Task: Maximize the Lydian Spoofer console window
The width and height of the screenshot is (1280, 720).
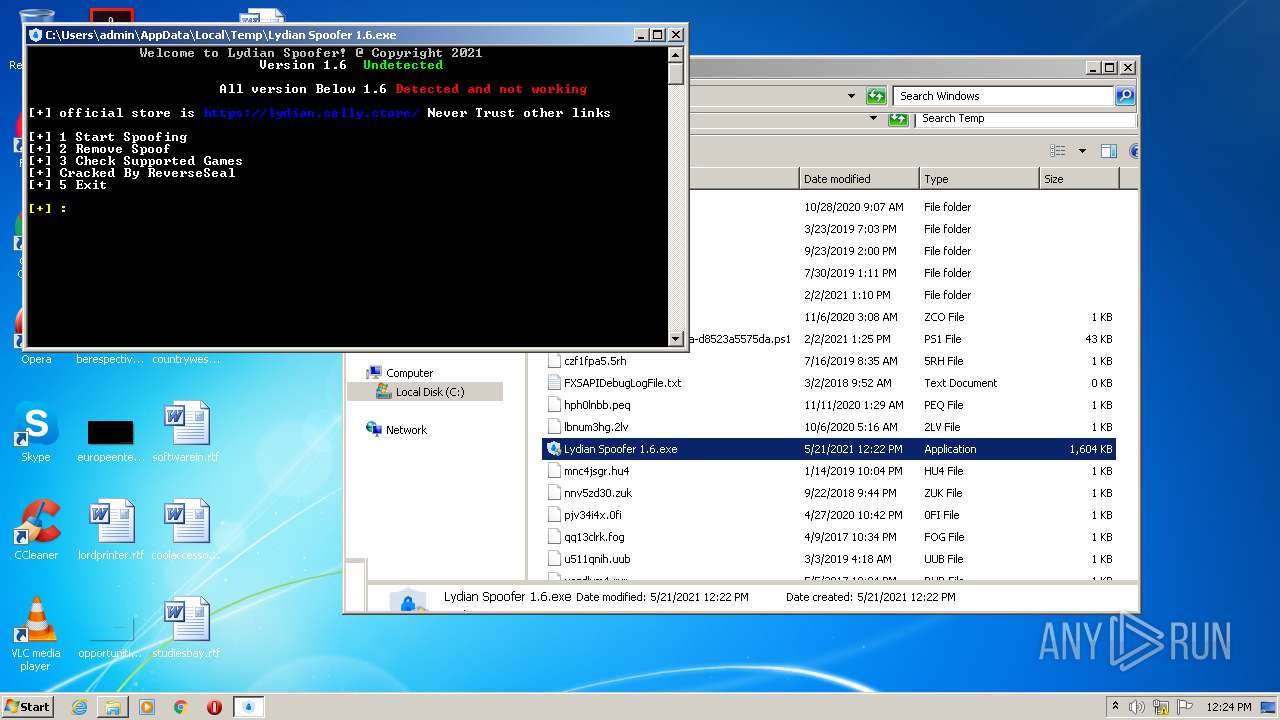Action: (x=658, y=35)
